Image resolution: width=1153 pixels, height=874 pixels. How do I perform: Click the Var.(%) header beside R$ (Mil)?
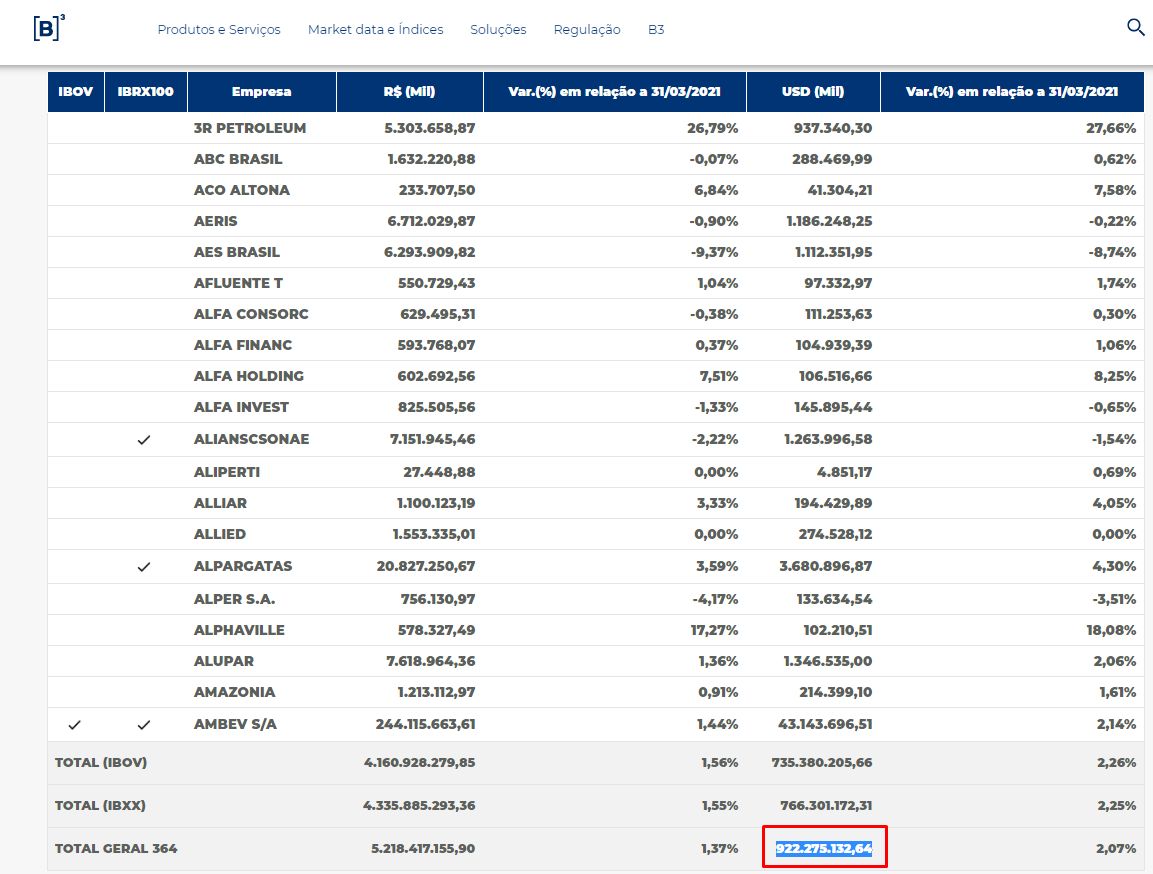615,92
